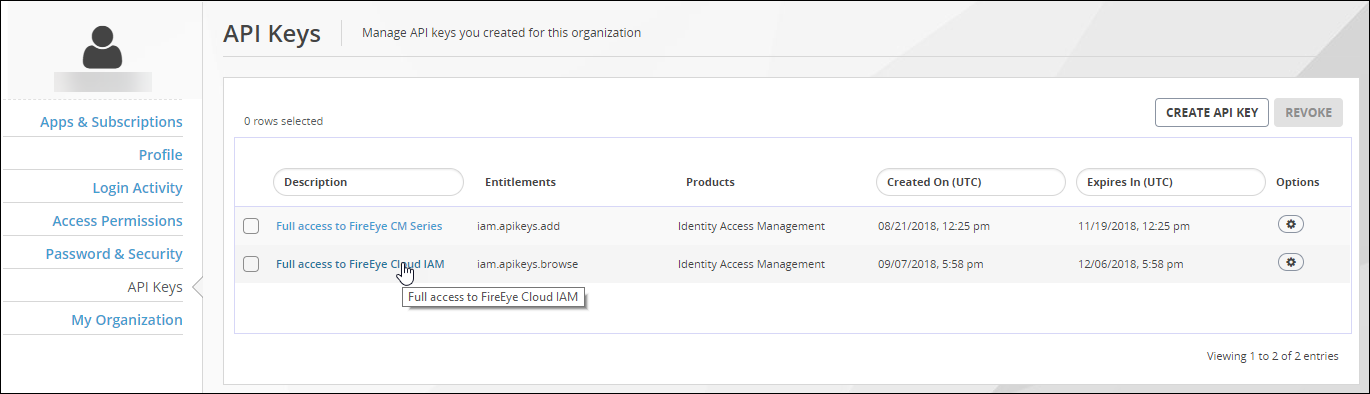
Task: Select API Keys in sidebar
Action: (x=155, y=287)
